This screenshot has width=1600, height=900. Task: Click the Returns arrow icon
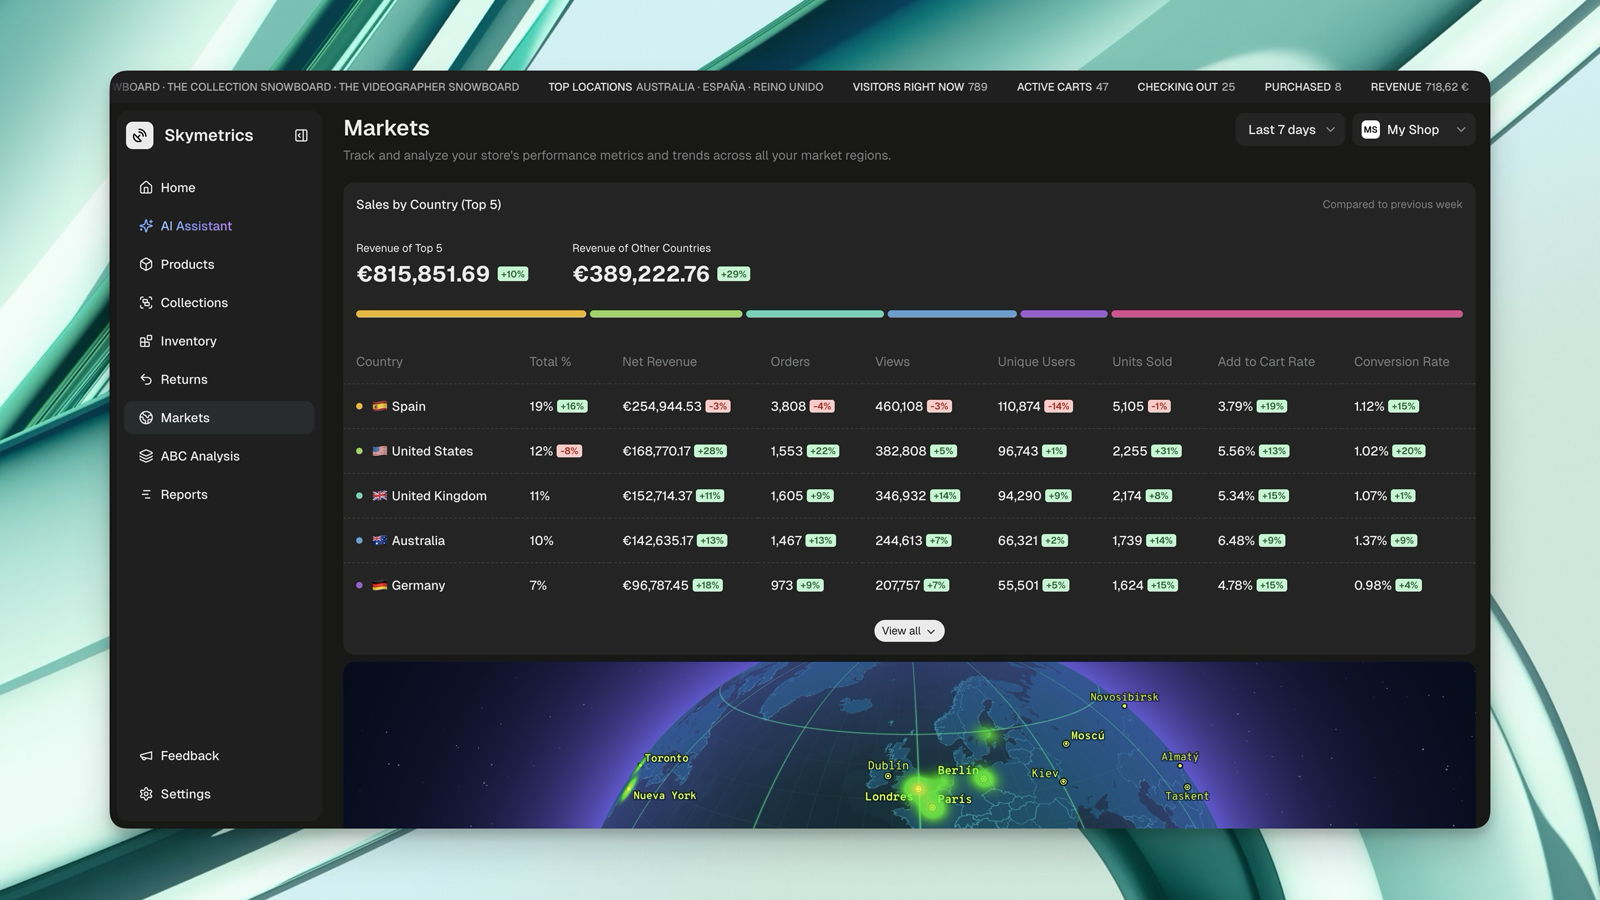coord(146,379)
